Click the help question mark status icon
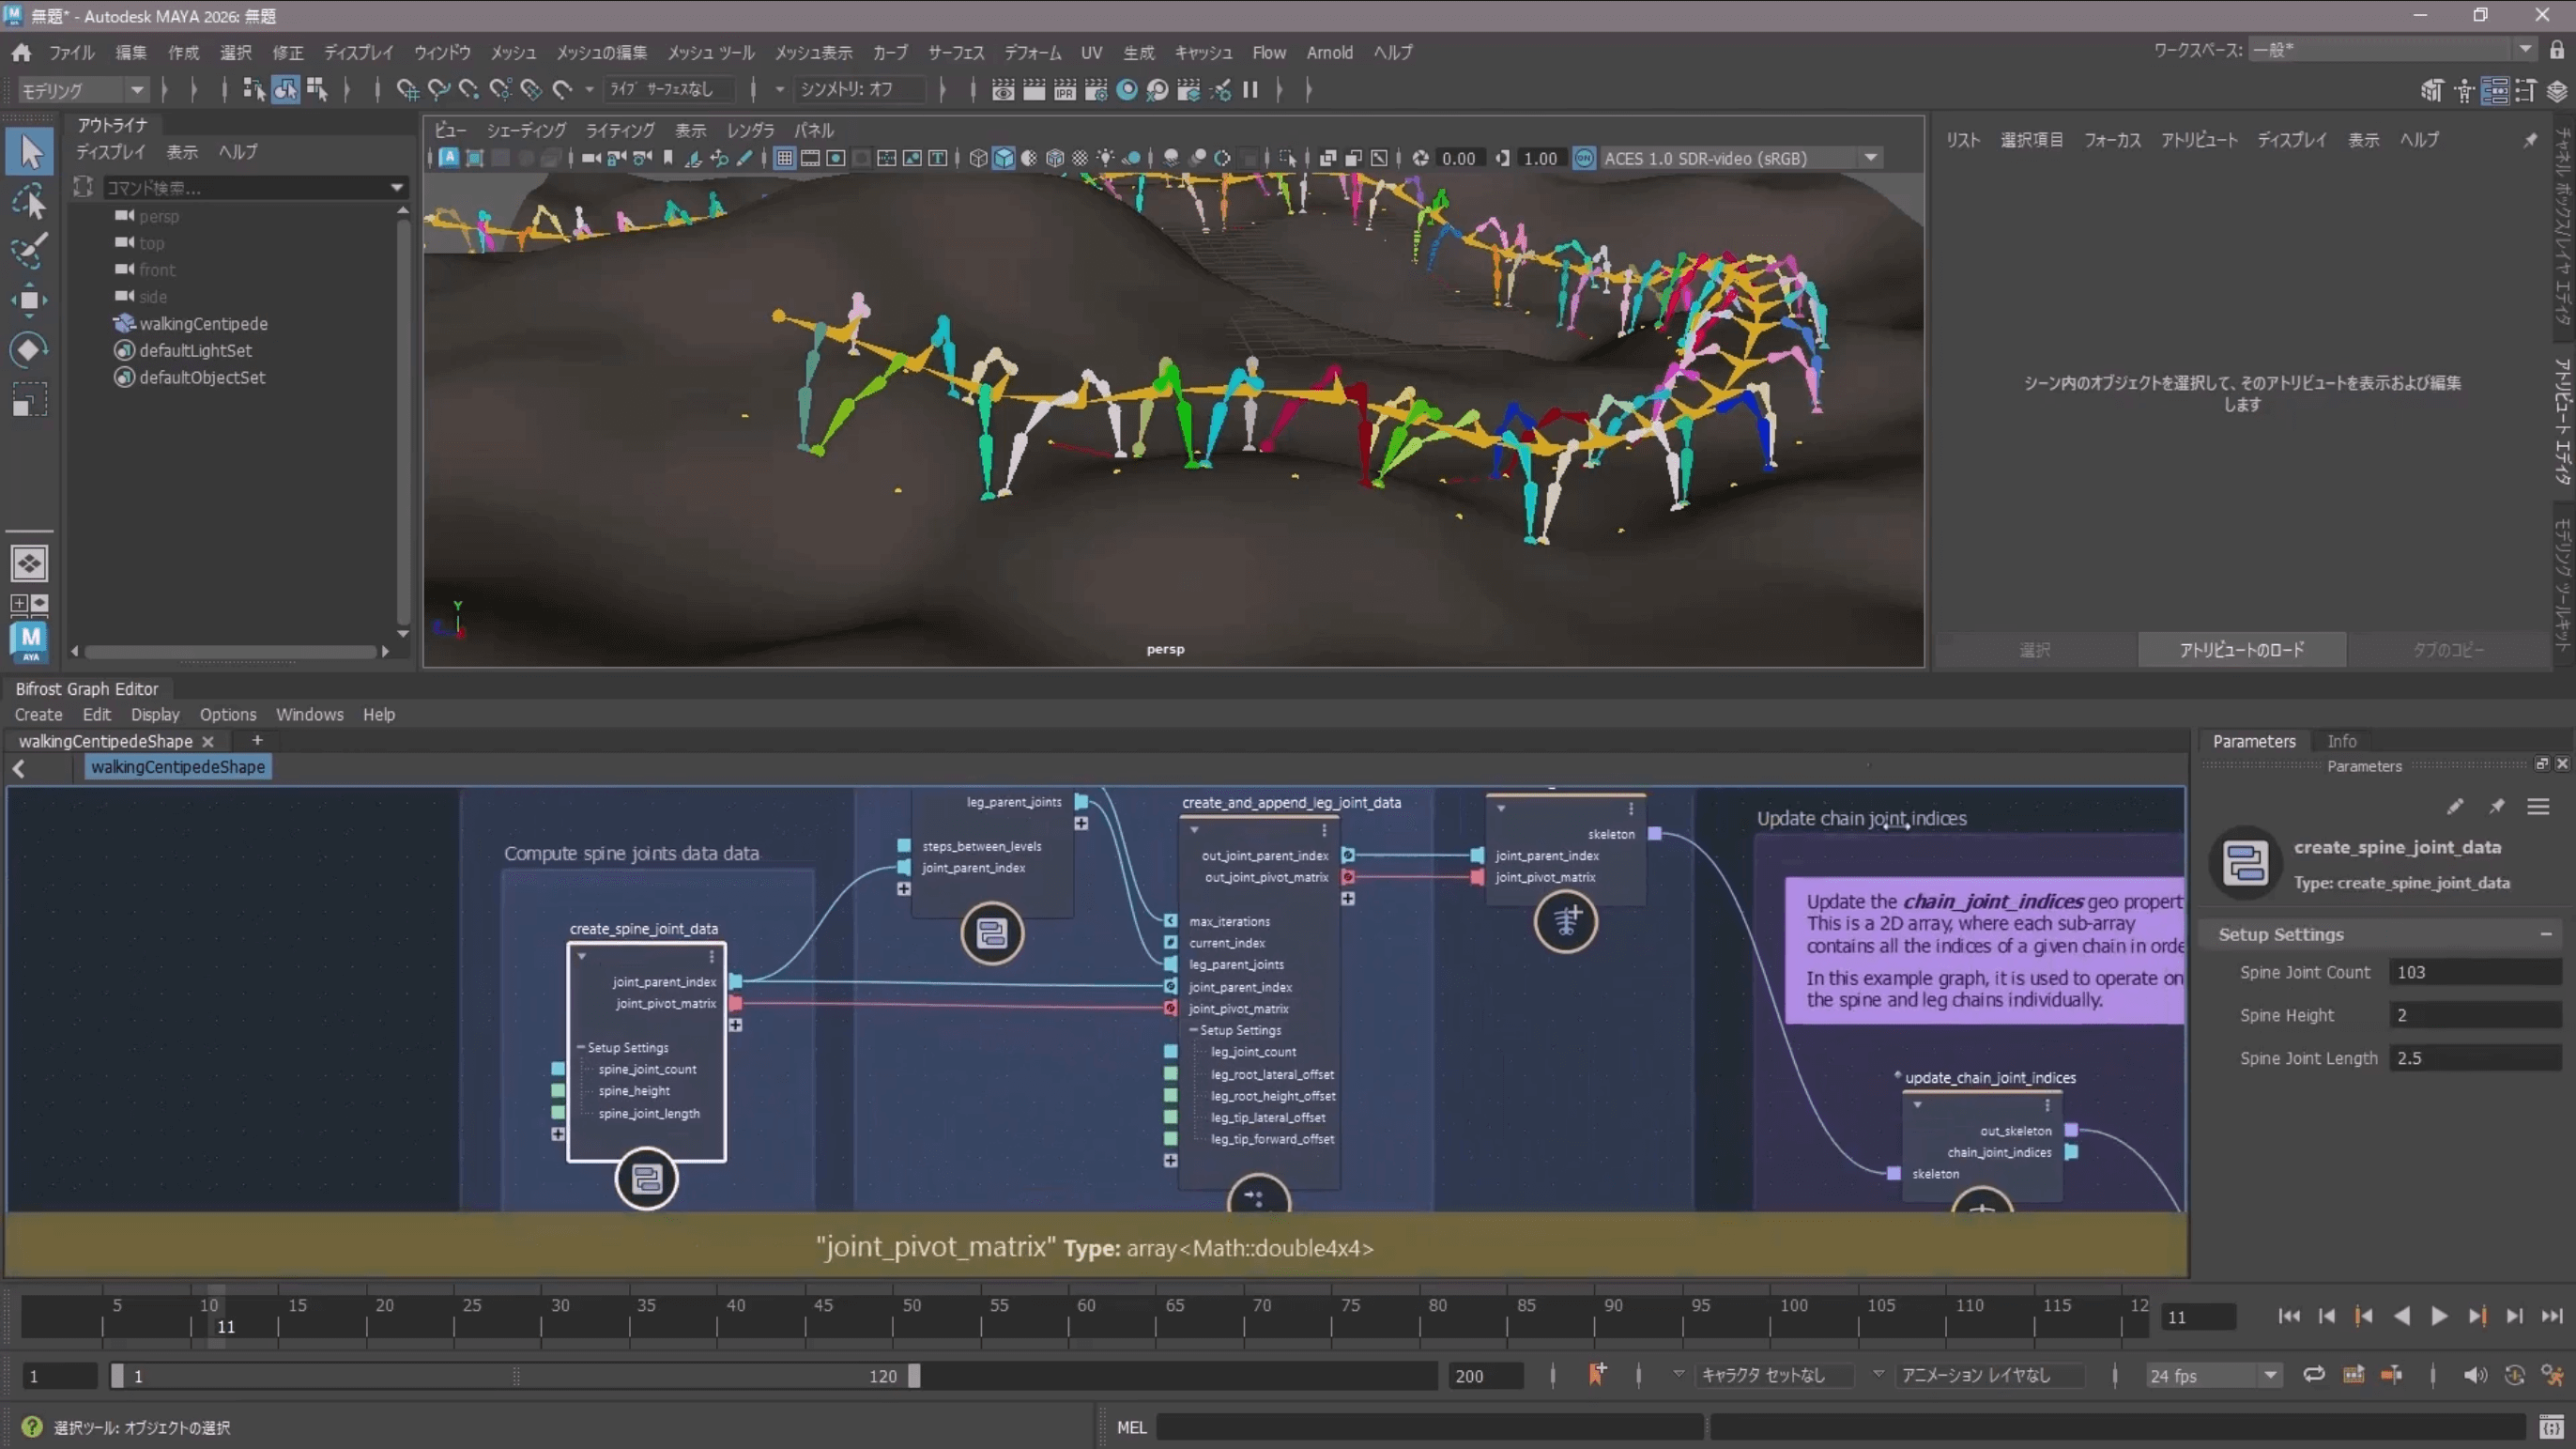This screenshot has height=1449, width=2576. coord(32,1427)
